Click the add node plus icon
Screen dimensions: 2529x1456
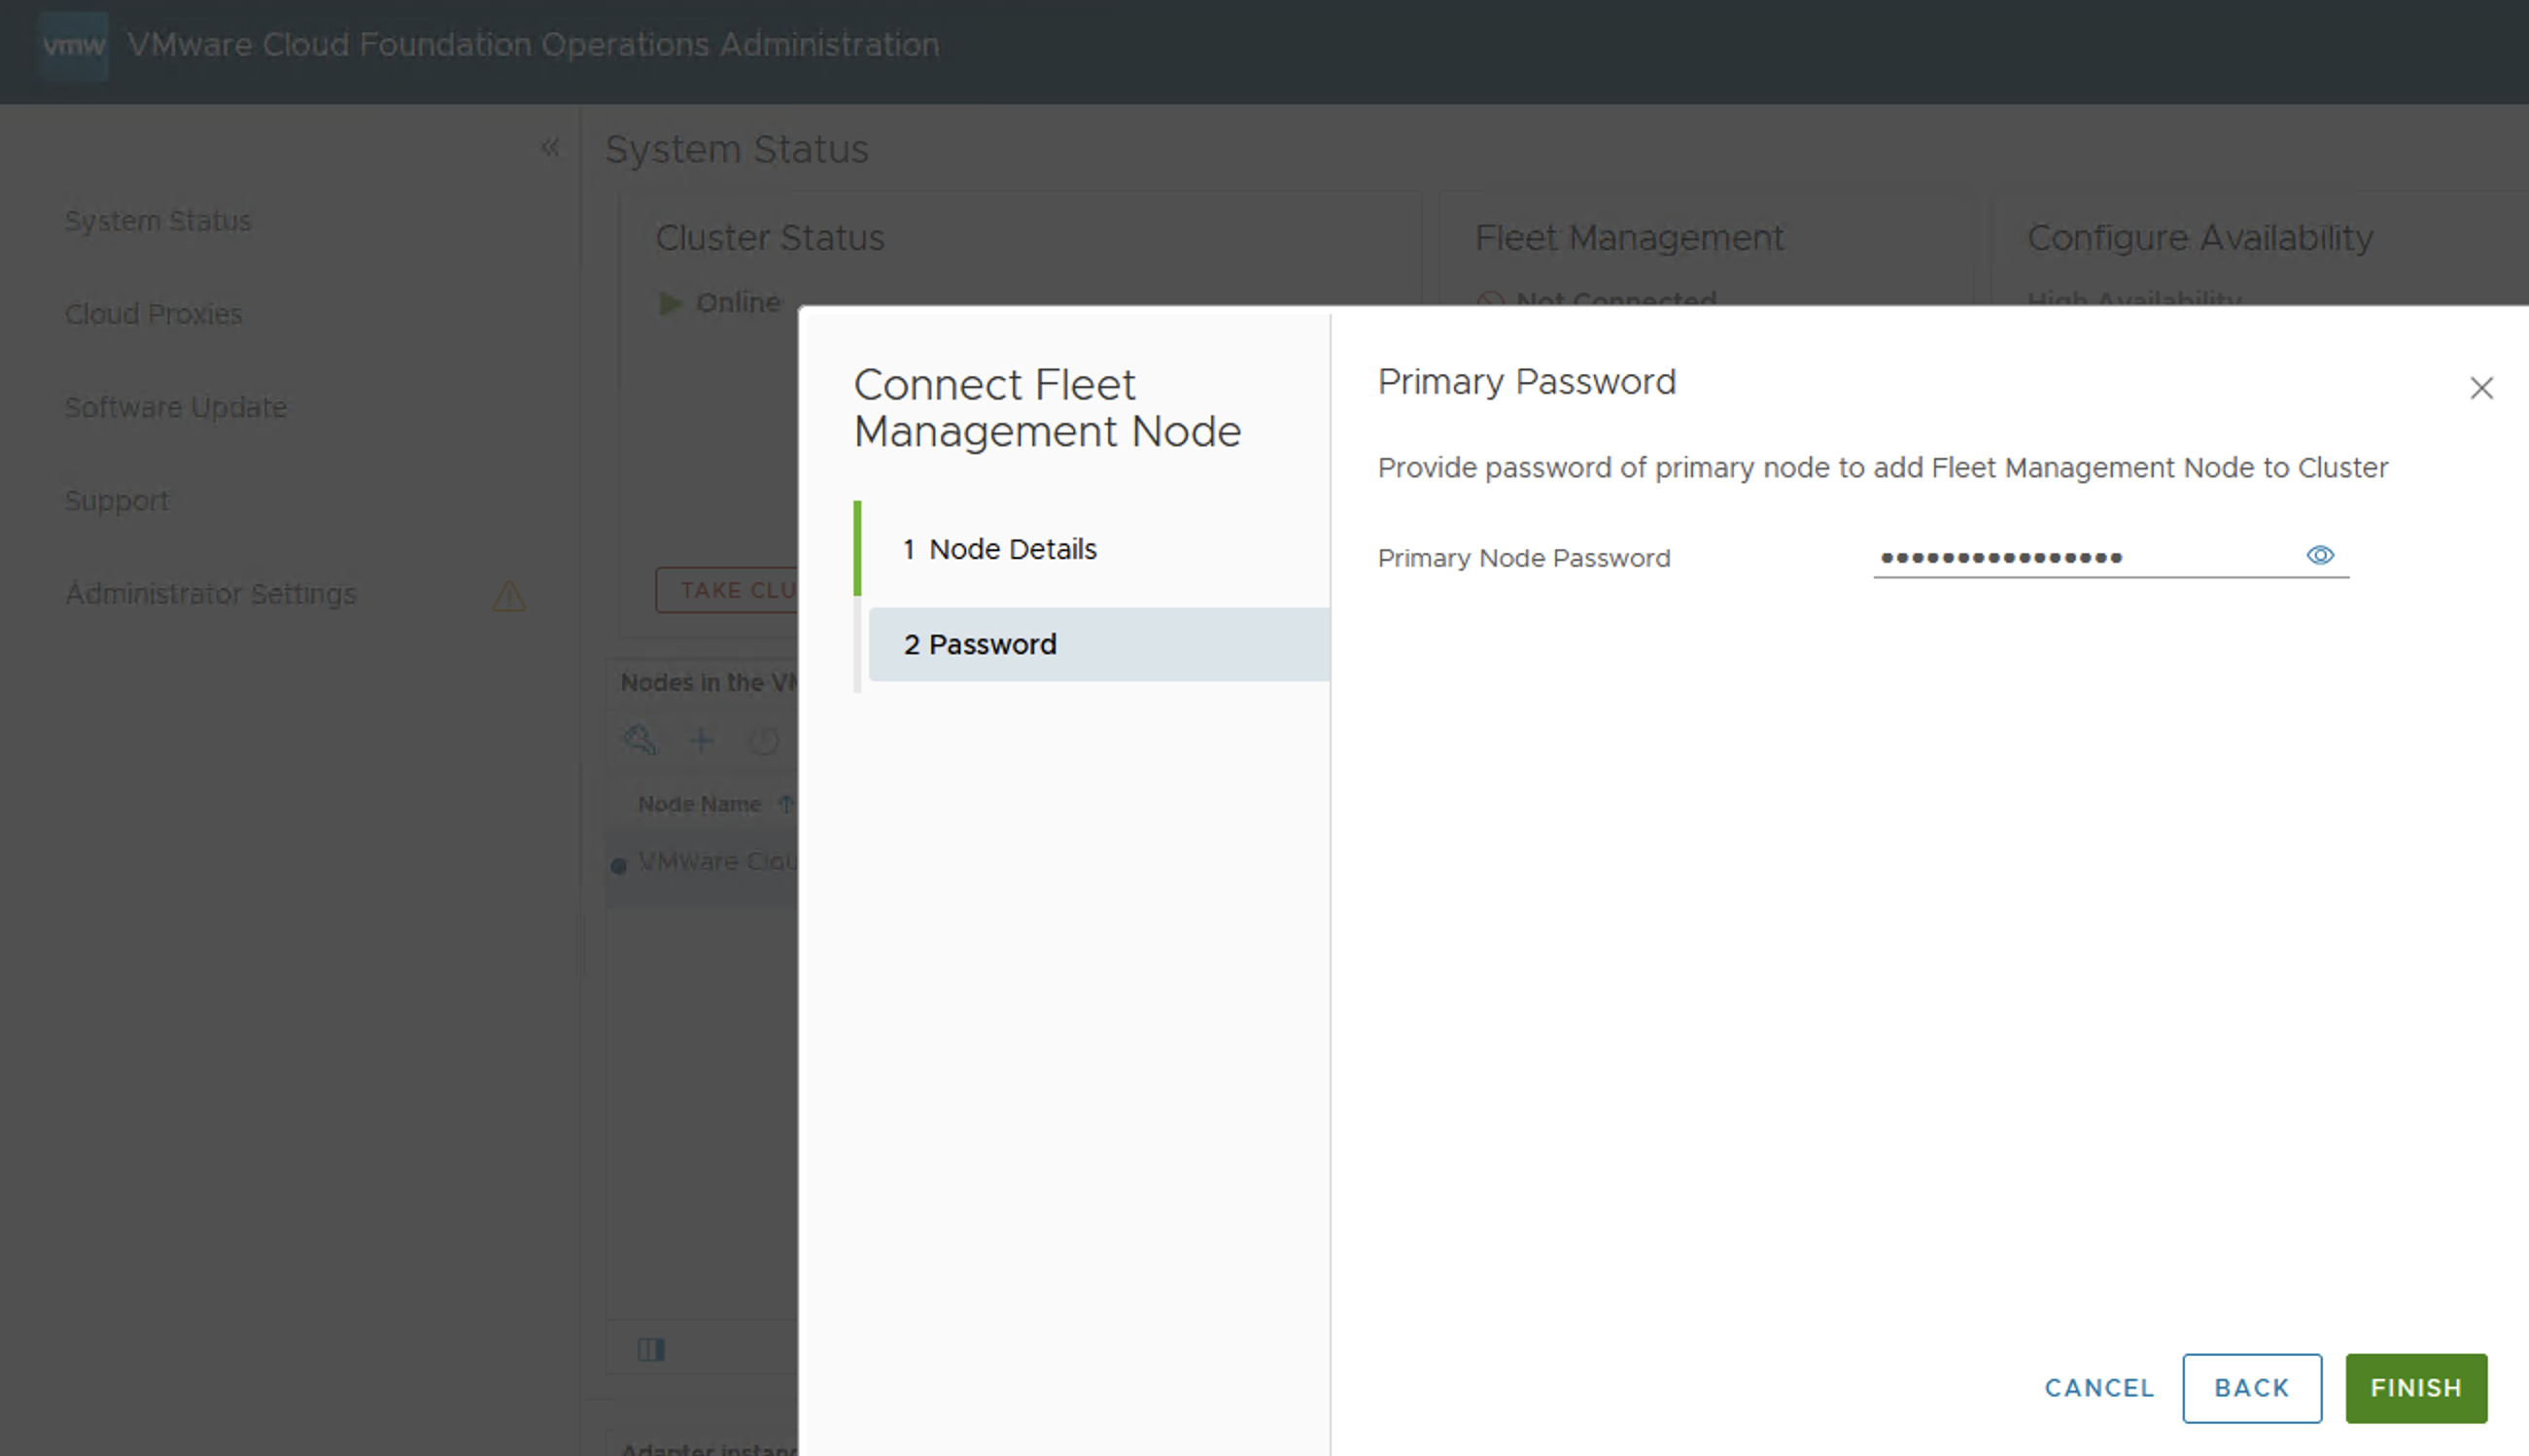pyautogui.click(x=701, y=741)
